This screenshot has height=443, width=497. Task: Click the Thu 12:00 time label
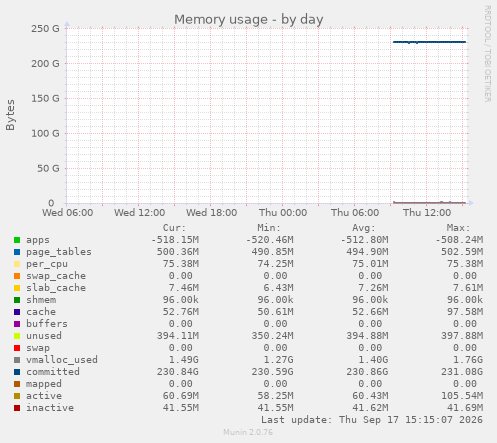427,213
